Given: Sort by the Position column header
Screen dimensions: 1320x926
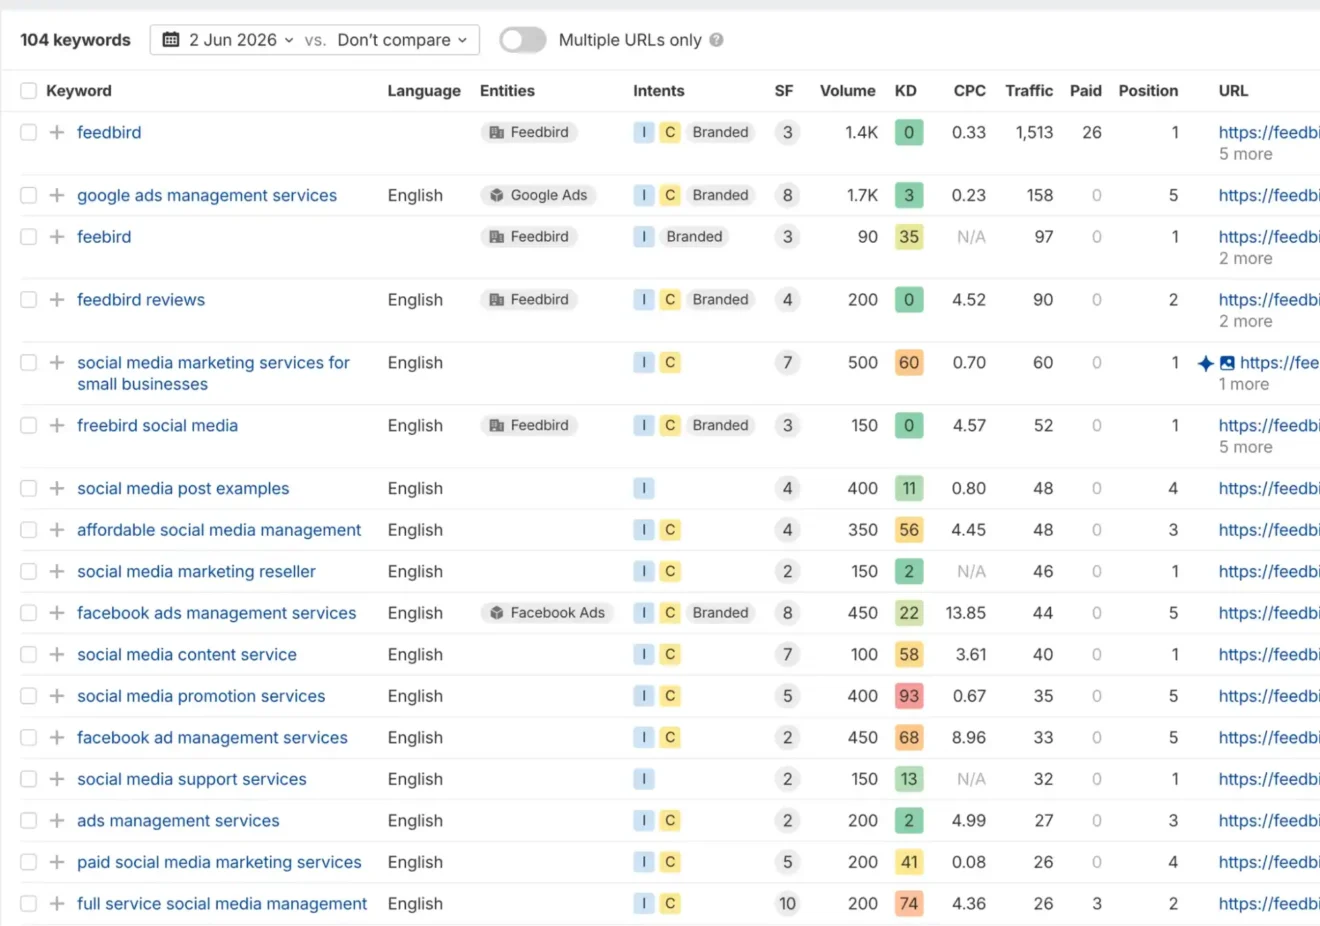Looking at the screenshot, I should click(x=1148, y=91).
